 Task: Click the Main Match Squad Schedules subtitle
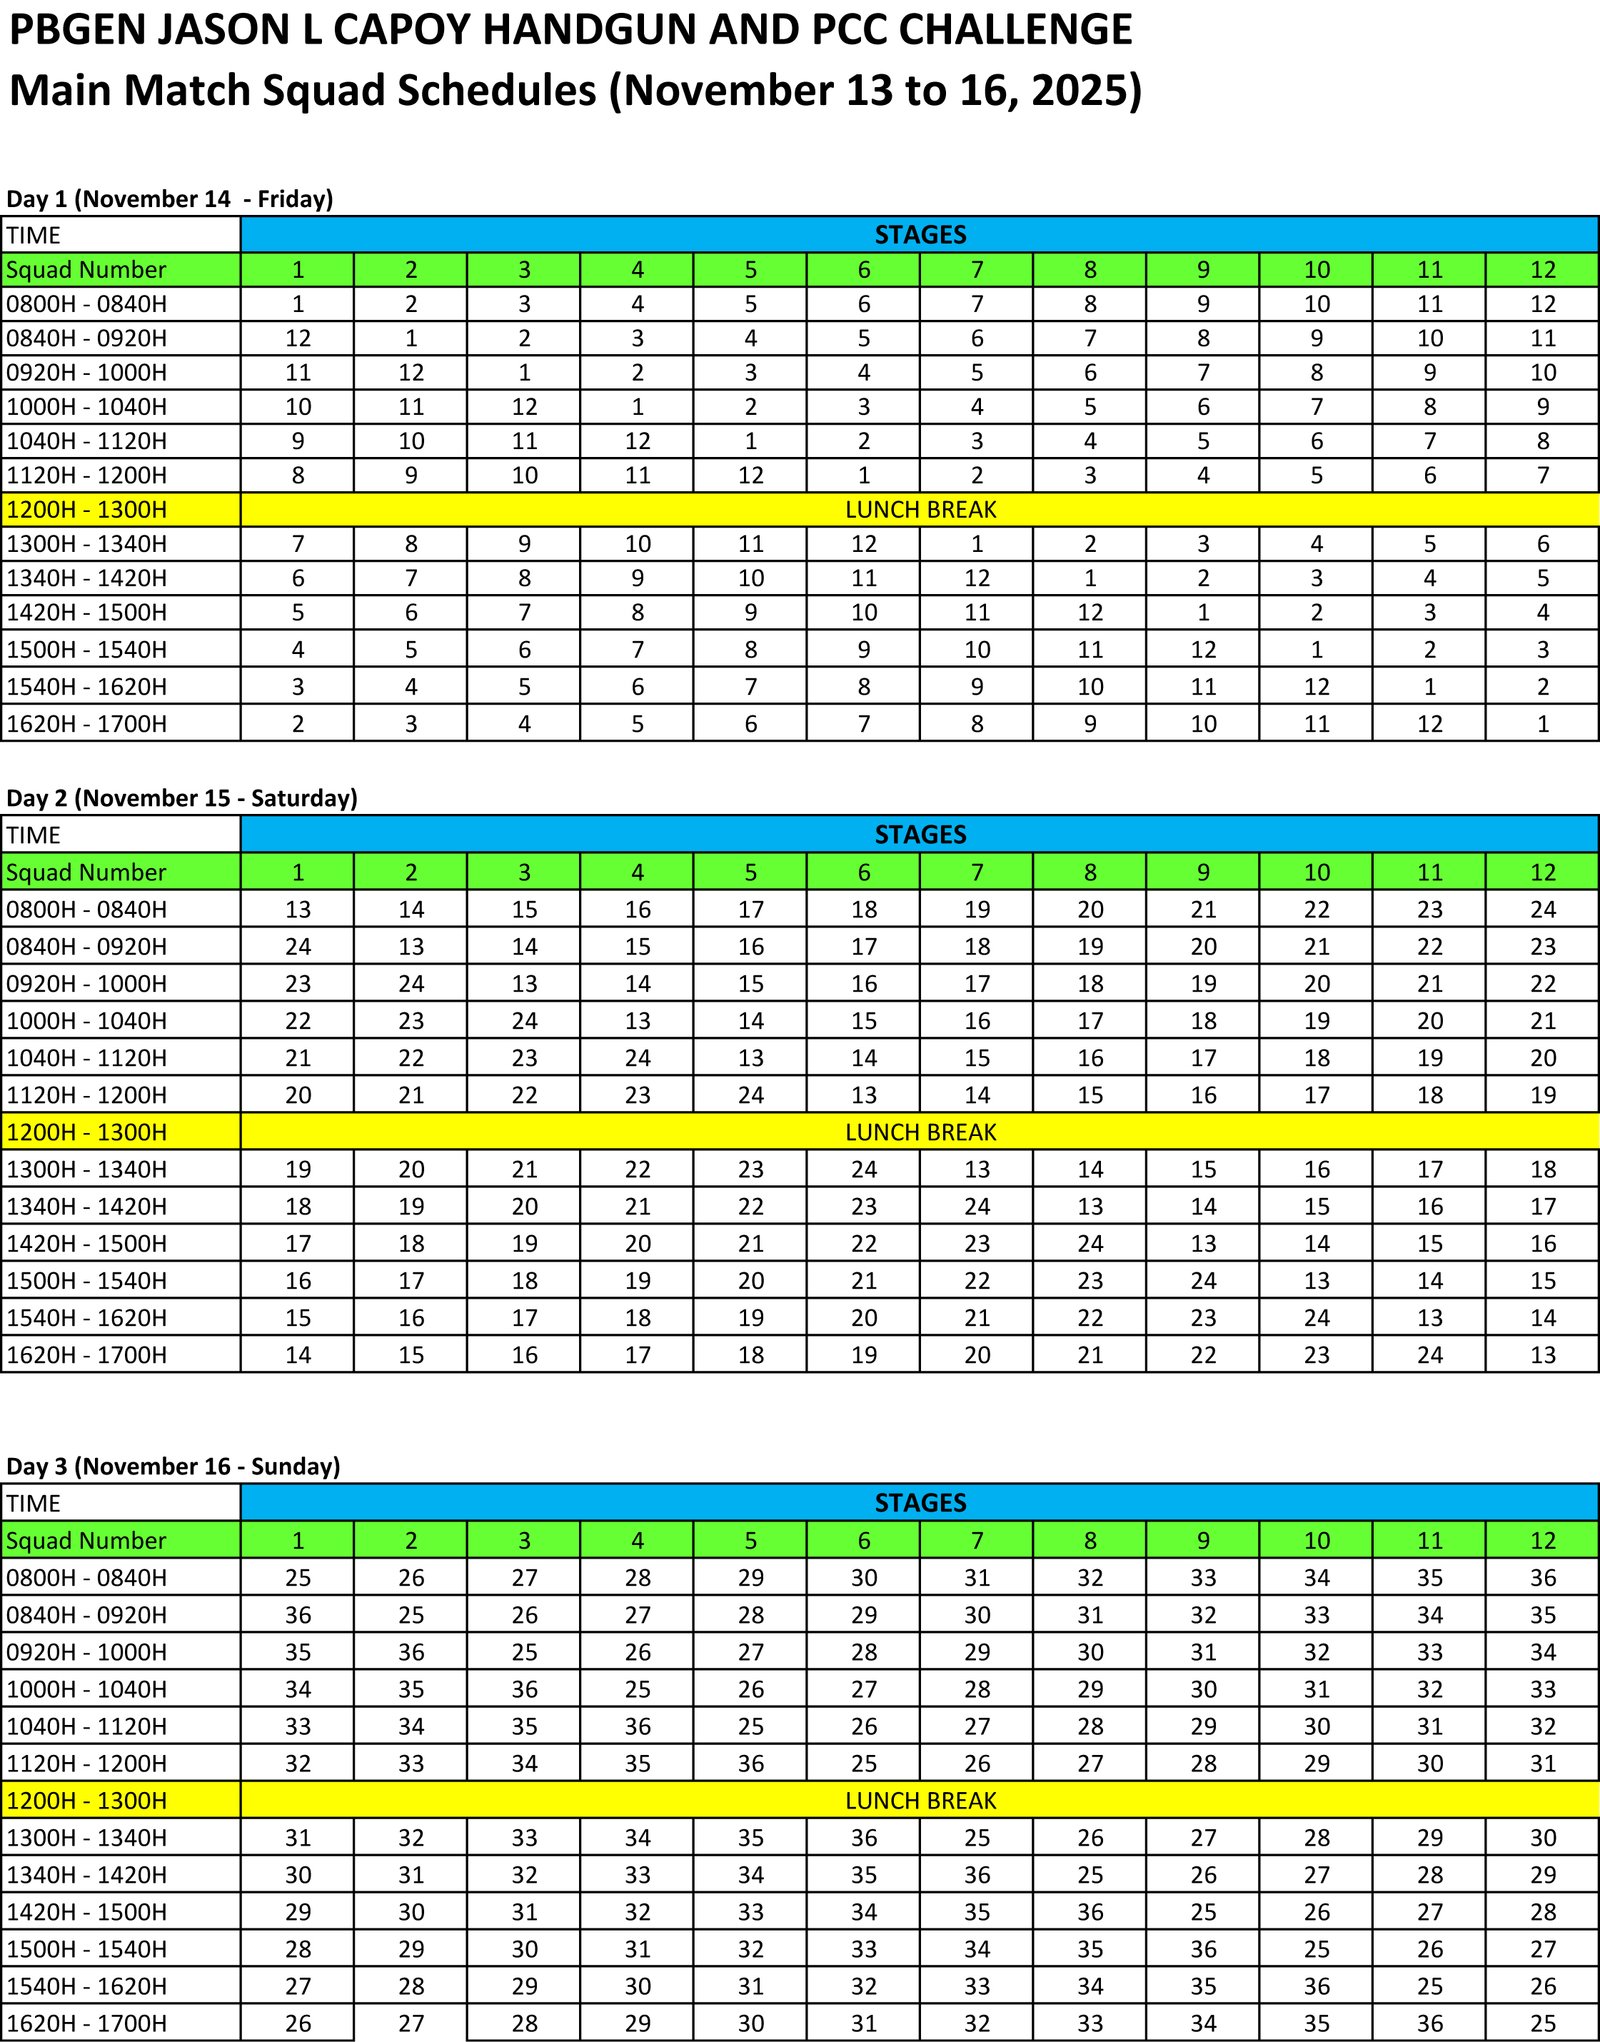(575, 90)
